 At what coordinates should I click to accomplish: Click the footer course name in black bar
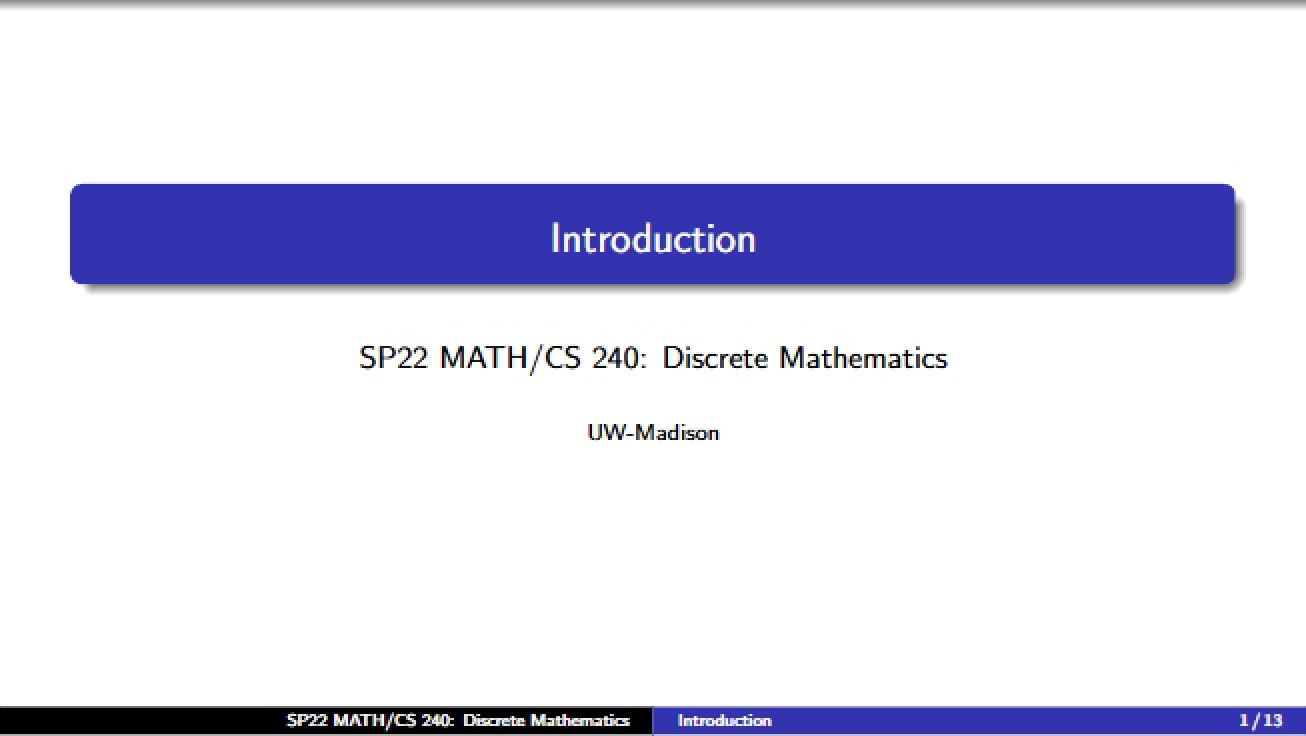[458, 720]
